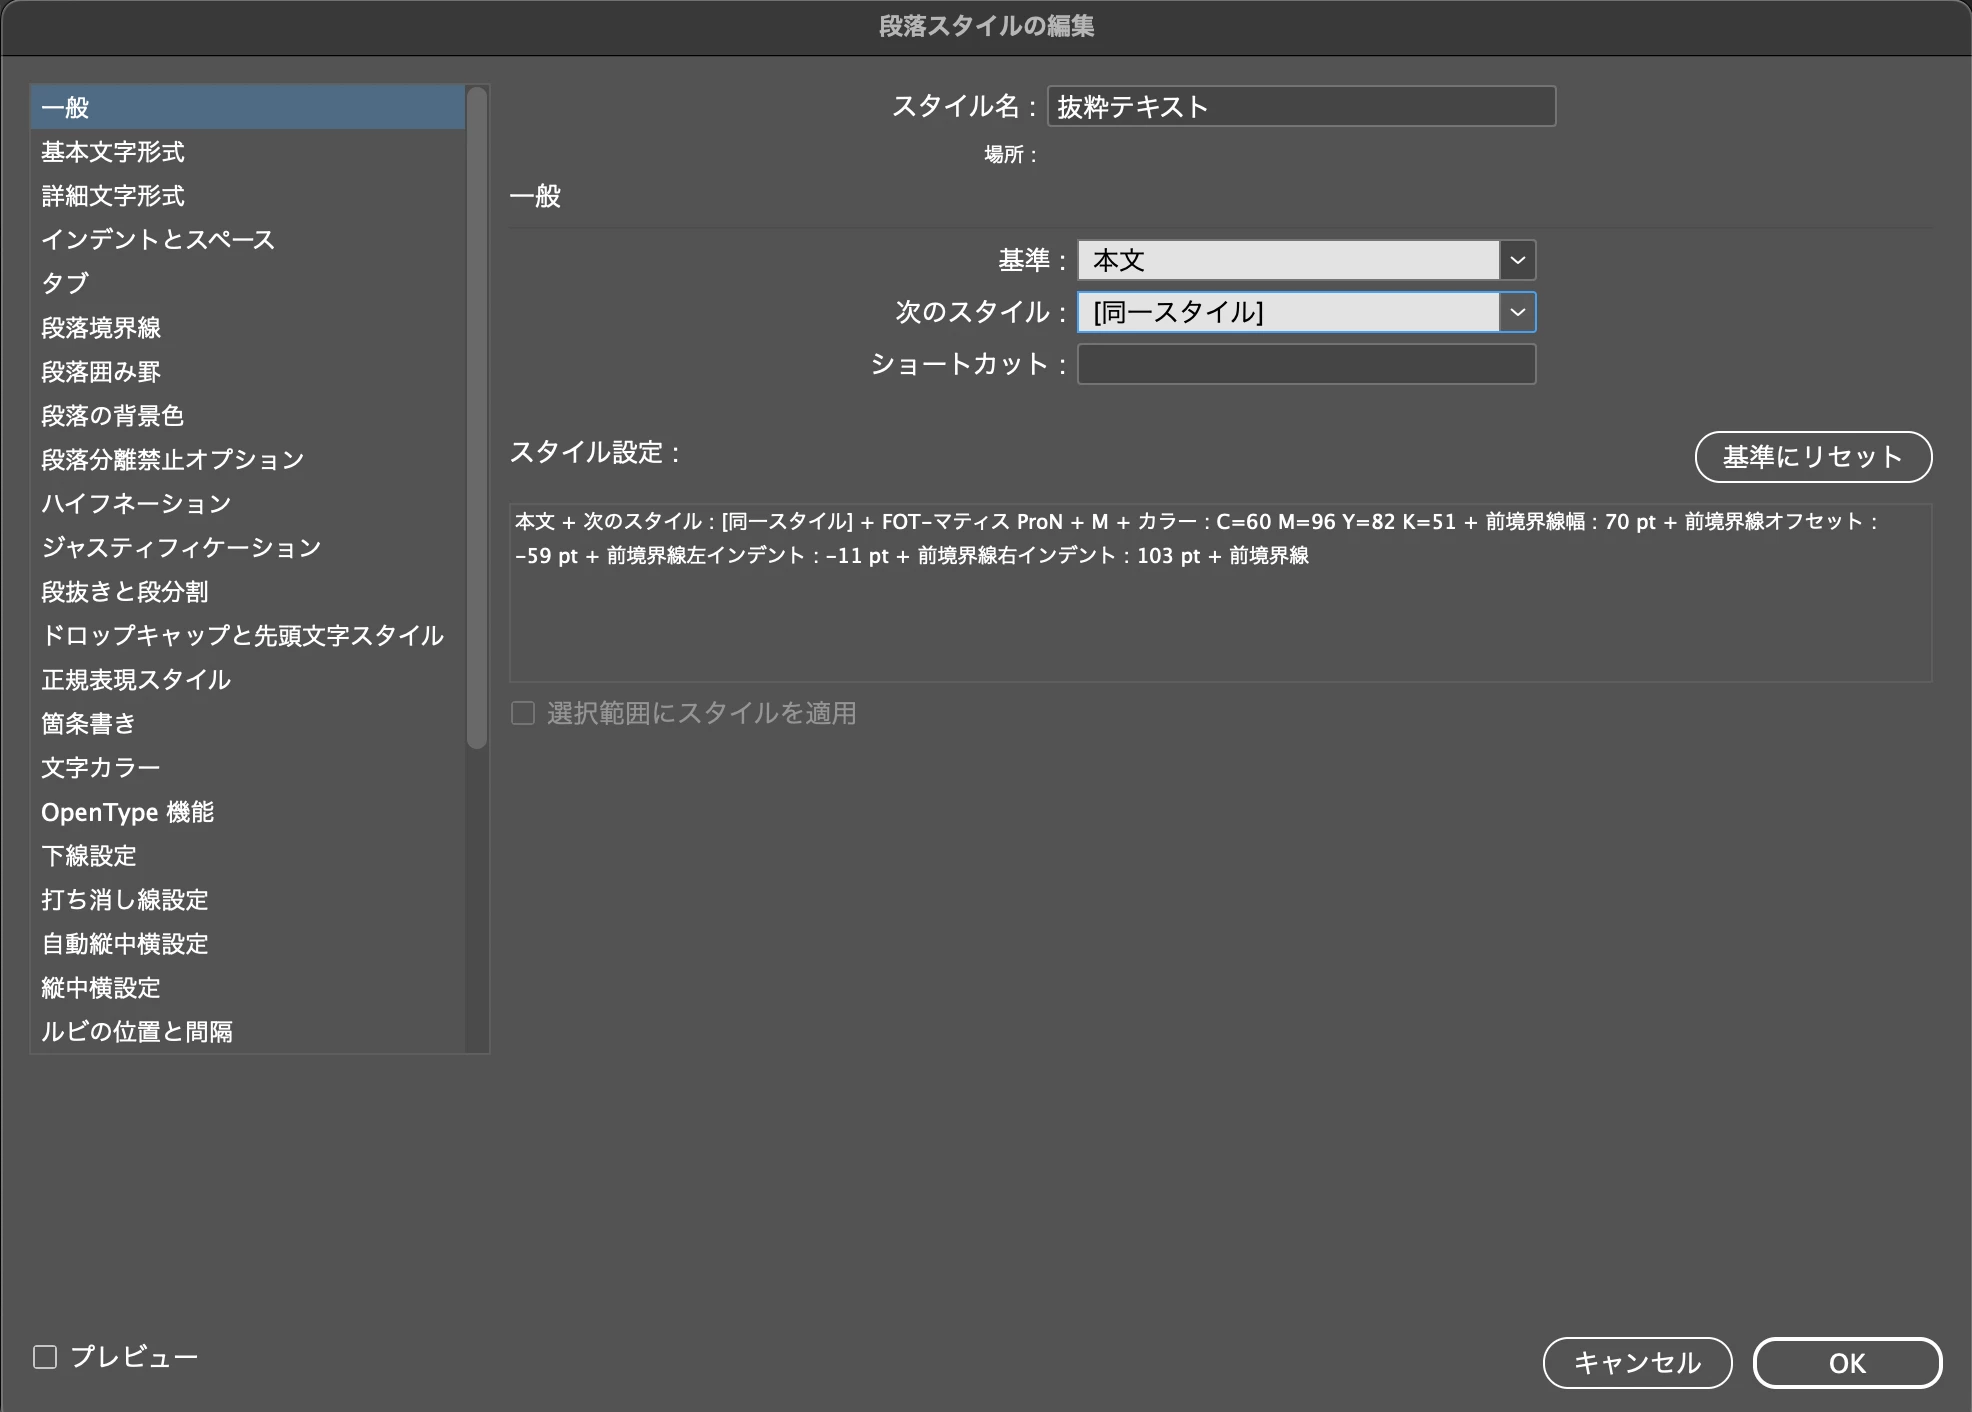Focus the ショートカット input field

pos(1305,365)
